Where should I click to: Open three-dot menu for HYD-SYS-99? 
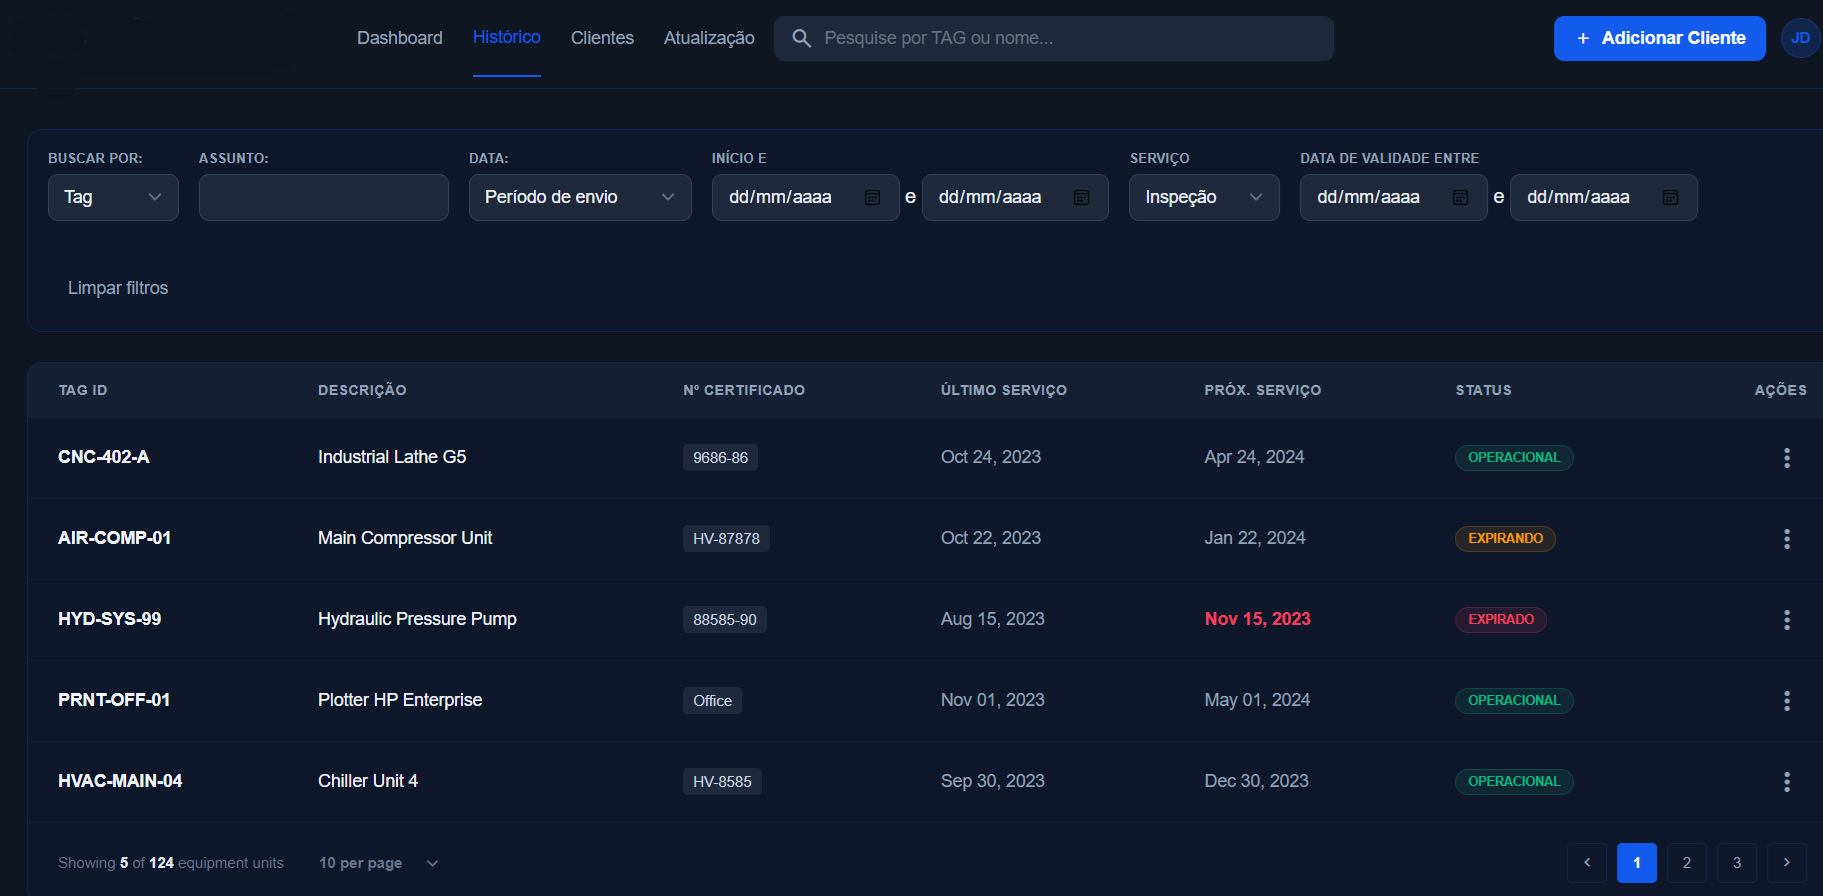click(1786, 620)
